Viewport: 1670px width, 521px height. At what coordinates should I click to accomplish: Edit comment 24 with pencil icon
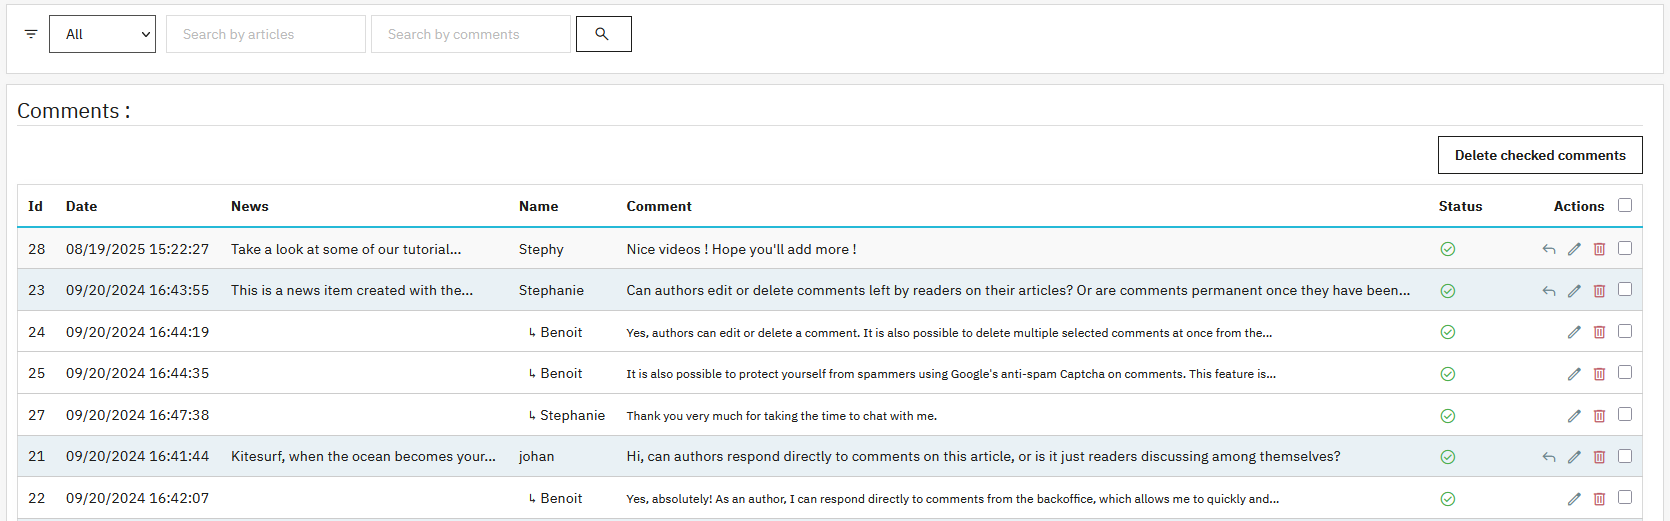[x=1574, y=332]
